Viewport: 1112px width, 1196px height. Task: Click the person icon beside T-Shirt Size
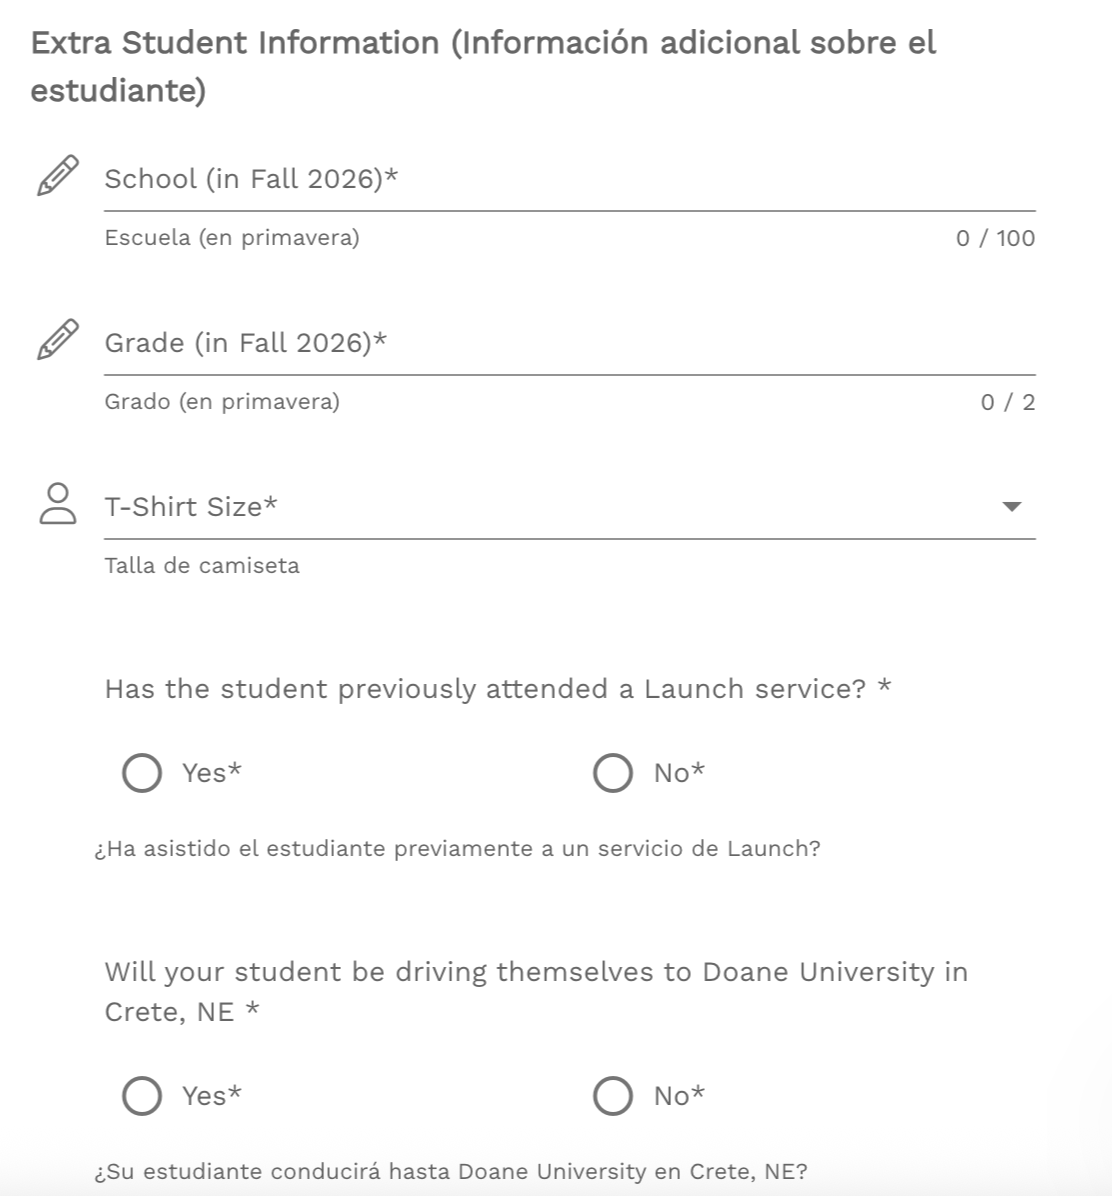tap(58, 503)
